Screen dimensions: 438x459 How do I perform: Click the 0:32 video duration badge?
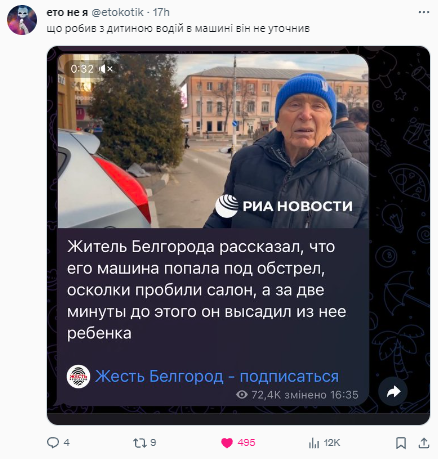click(82, 69)
